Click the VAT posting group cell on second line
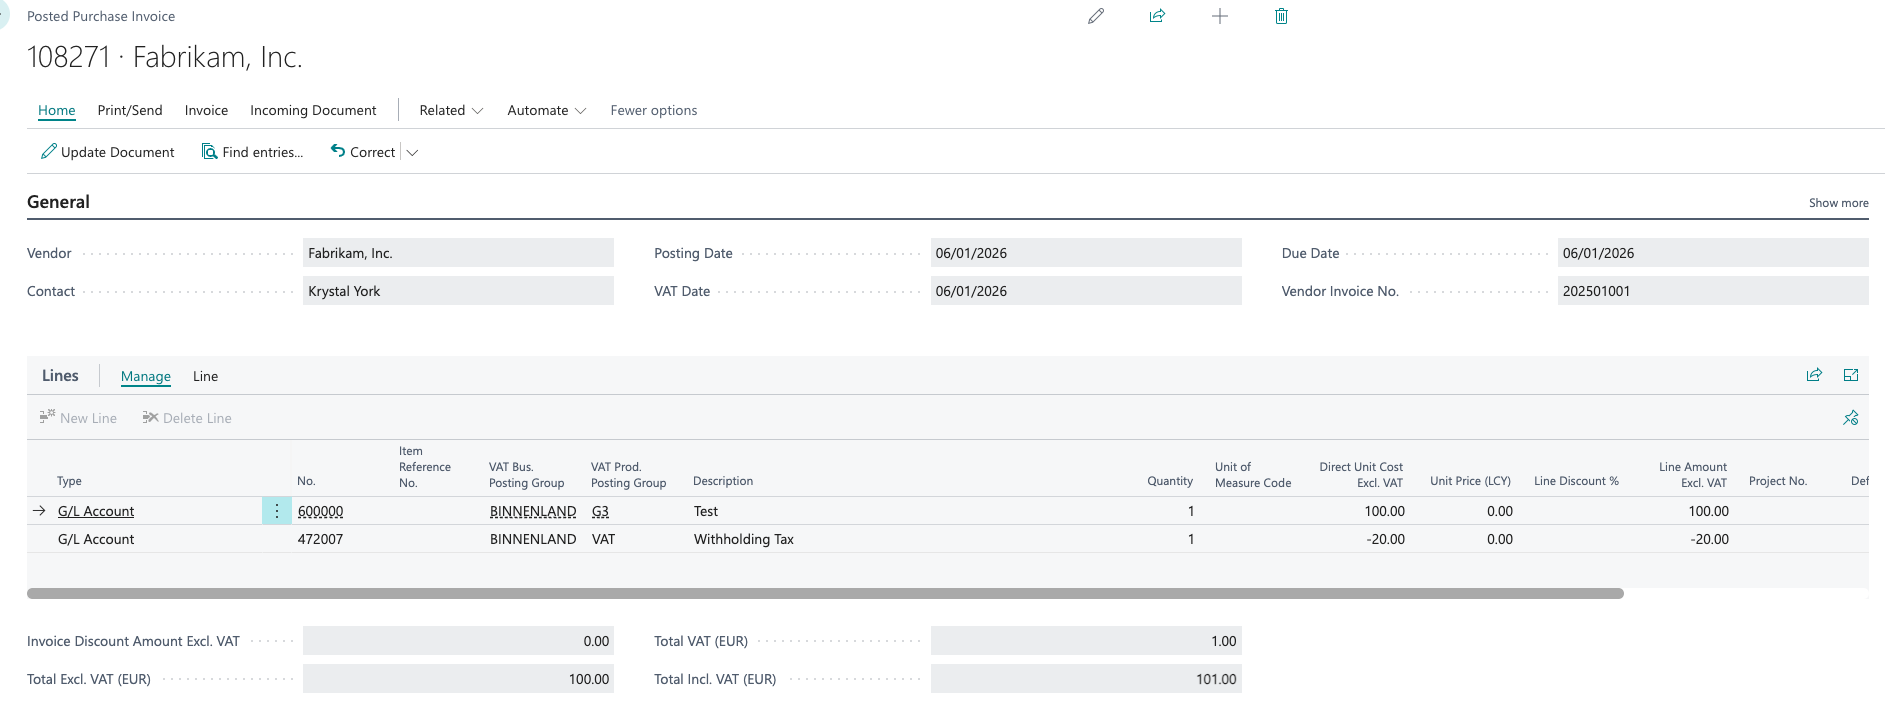 click(603, 539)
